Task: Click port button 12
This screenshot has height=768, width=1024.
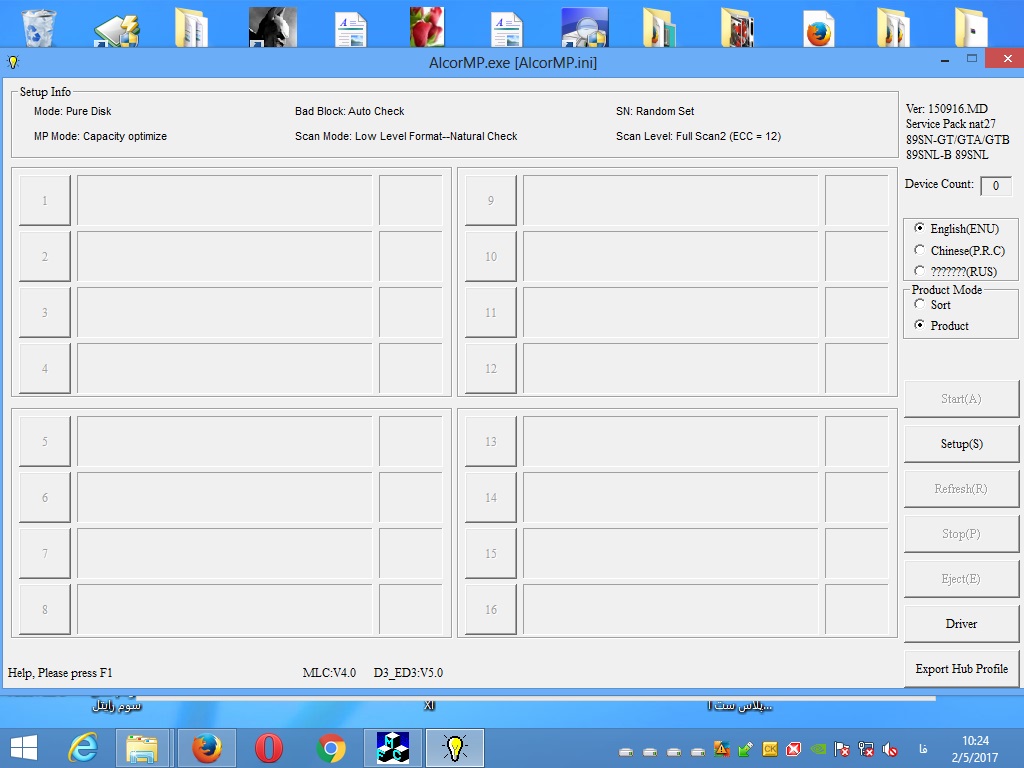Action: 490,368
